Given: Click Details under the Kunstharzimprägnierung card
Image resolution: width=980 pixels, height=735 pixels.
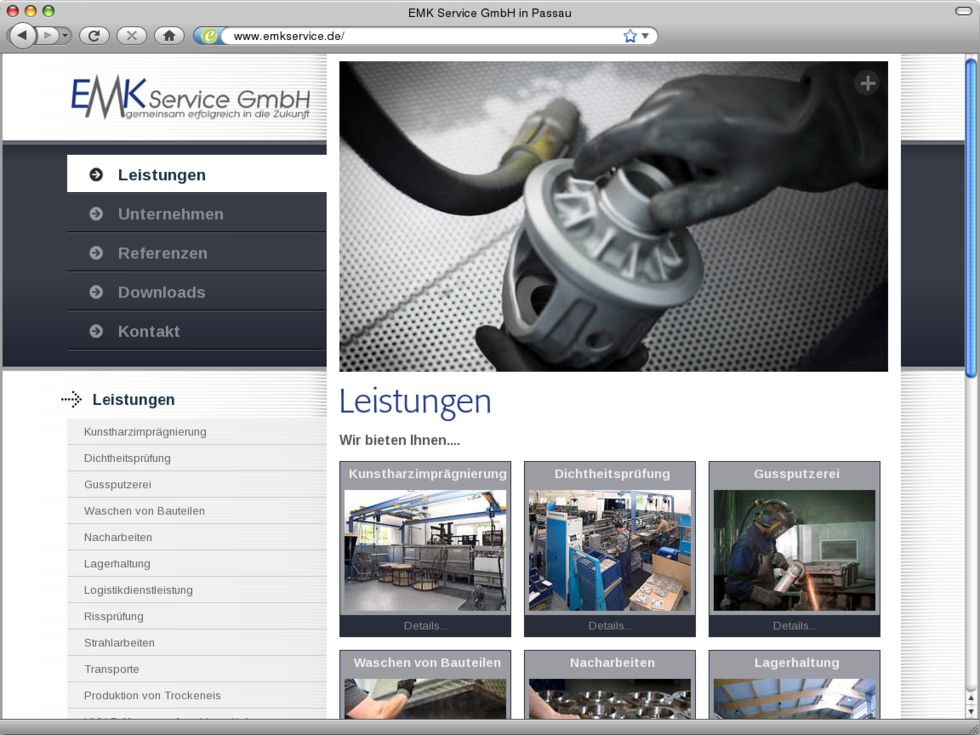Looking at the screenshot, I should point(425,626).
